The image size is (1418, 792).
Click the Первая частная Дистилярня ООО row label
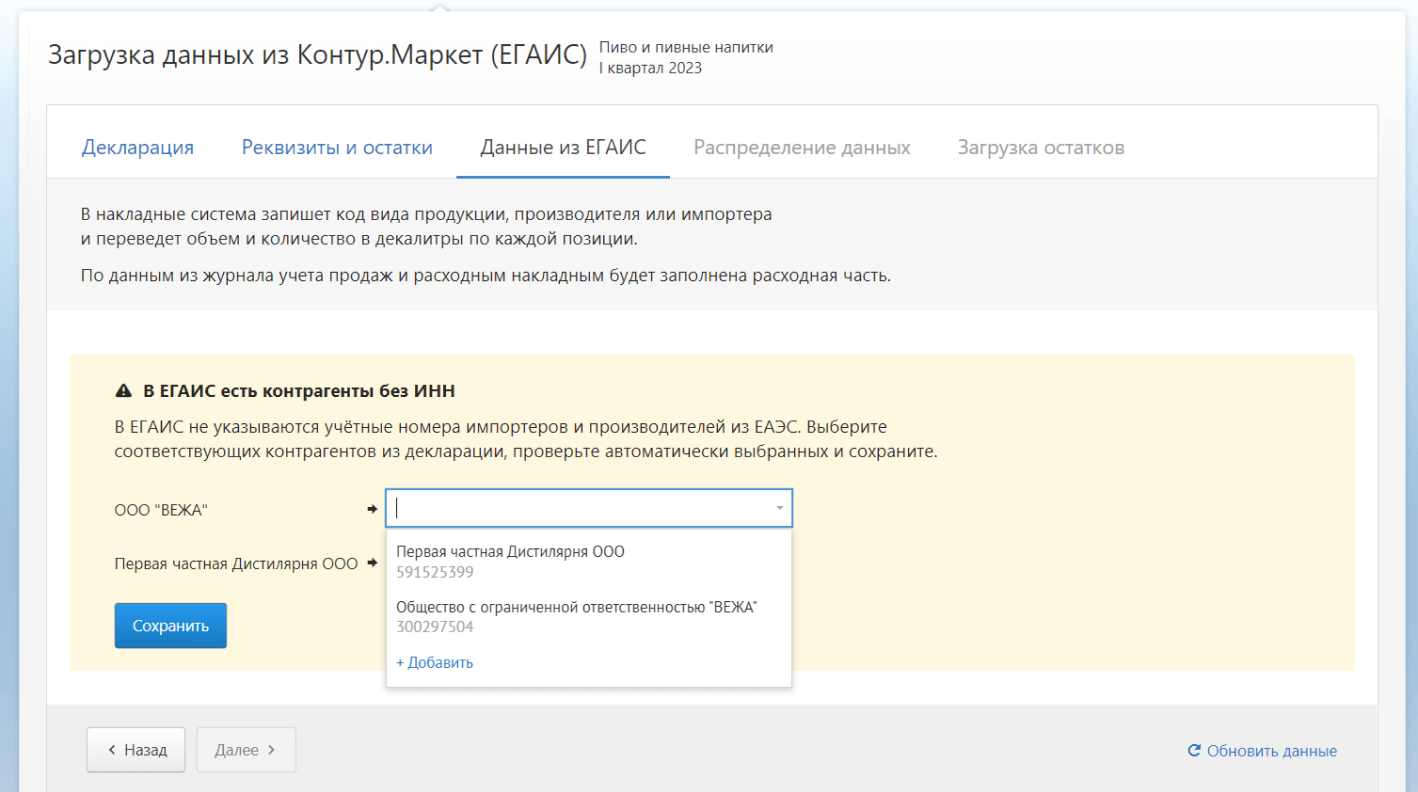coord(236,564)
